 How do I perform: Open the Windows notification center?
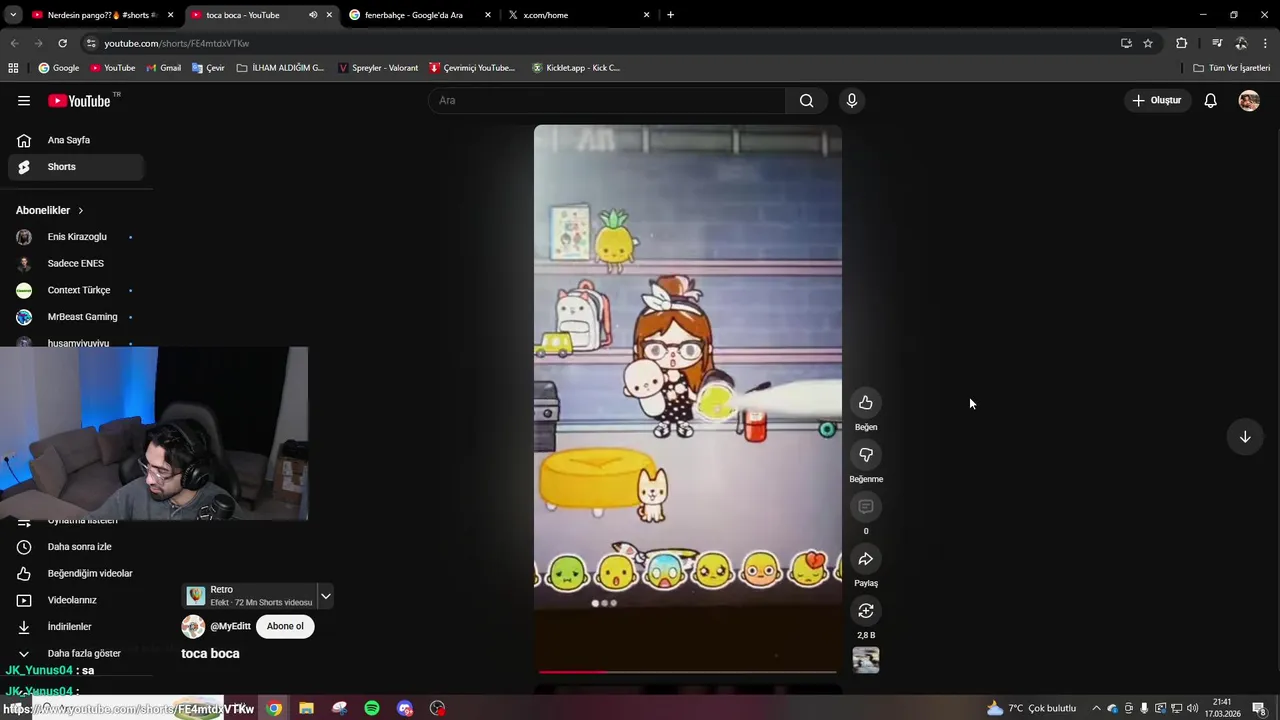(x=1259, y=708)
